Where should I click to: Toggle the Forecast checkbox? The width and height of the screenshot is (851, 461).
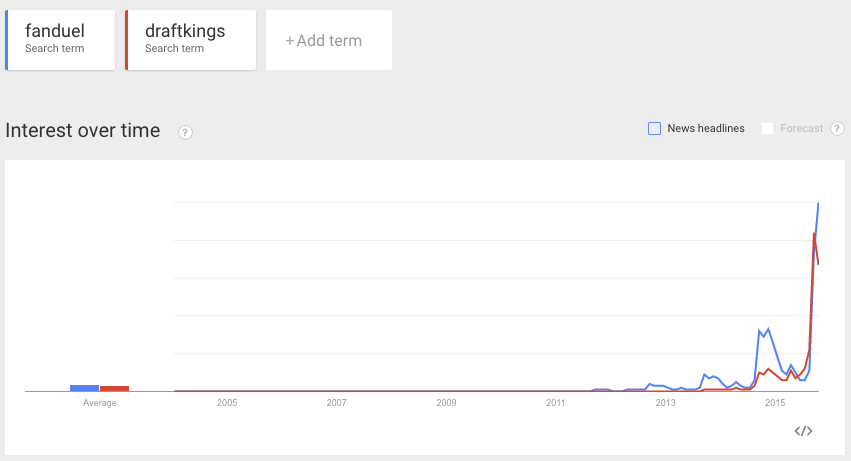pos(768,128)
